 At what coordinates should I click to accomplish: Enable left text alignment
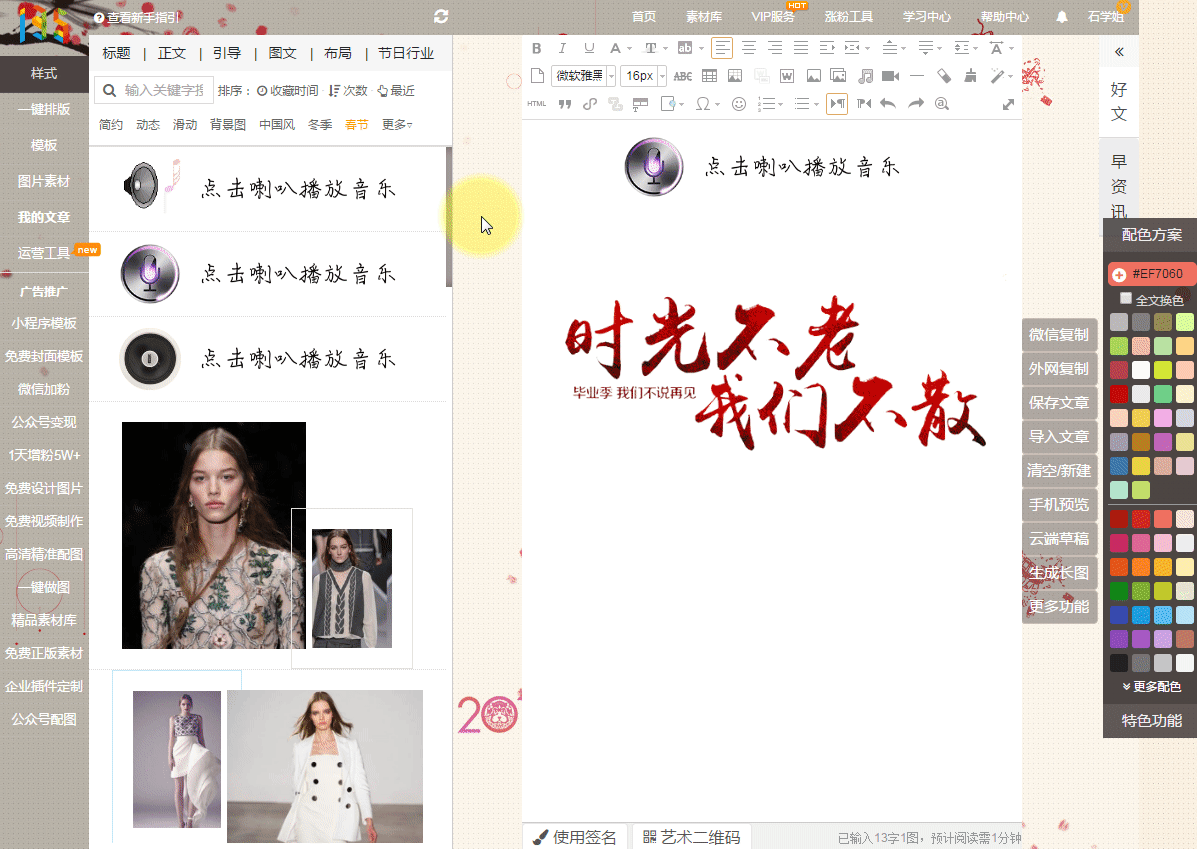coord(722,48)
